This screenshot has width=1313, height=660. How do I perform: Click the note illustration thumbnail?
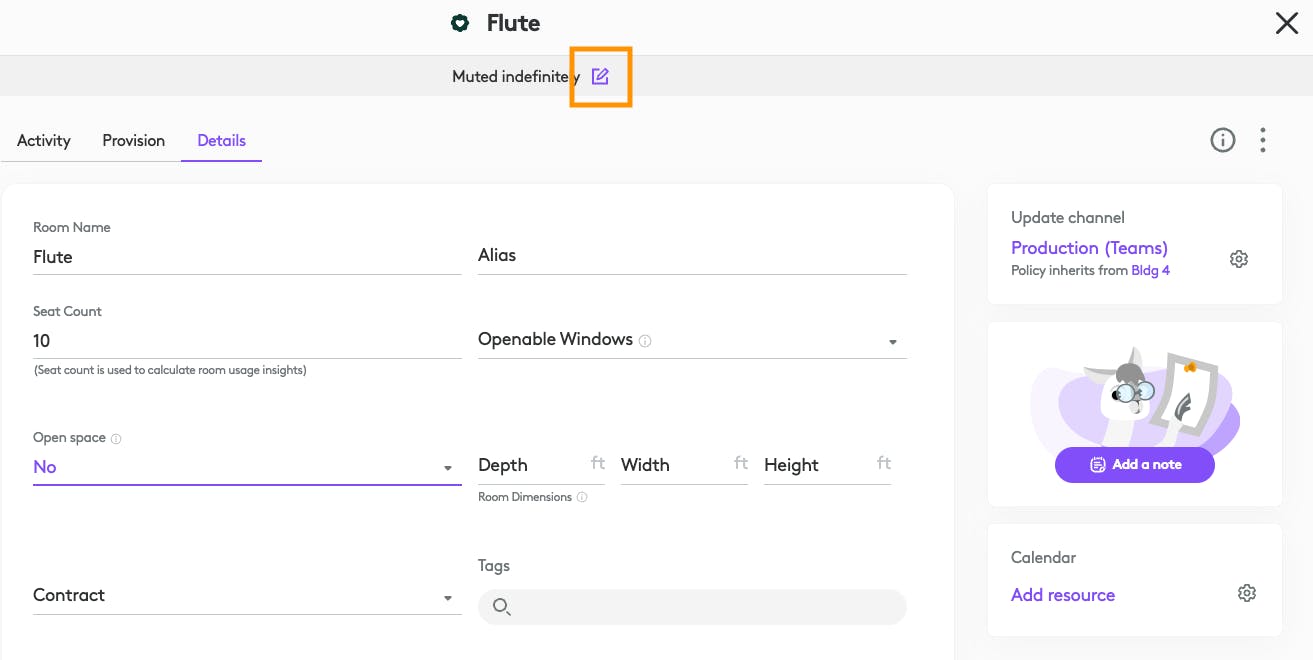[x=1135, y=400]
